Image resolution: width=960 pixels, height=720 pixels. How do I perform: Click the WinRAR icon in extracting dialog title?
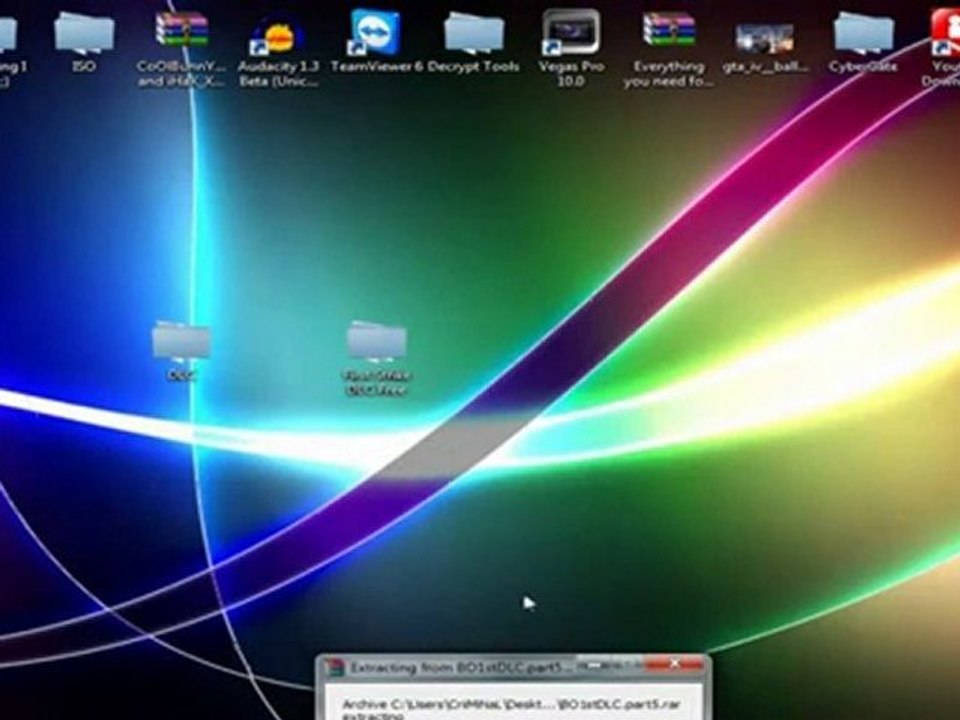pyautogui.click(x=335, y=667)
